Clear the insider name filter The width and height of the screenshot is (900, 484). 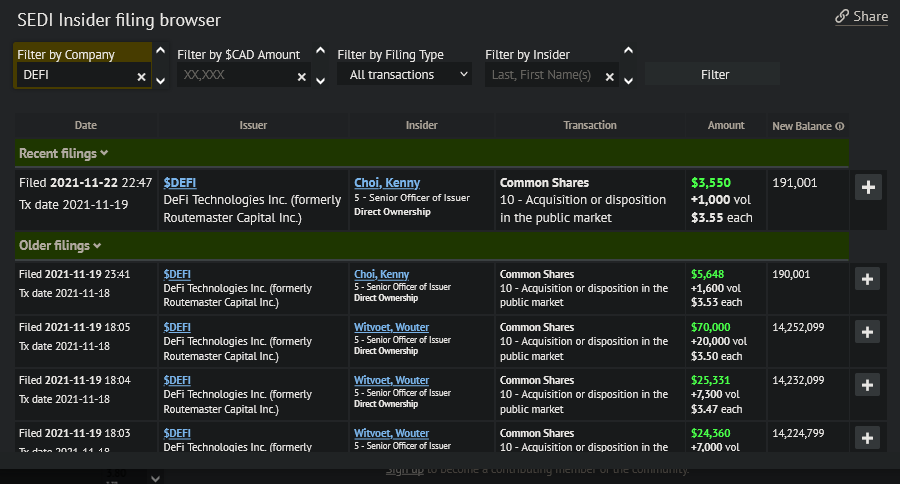[x=609, y=77]
